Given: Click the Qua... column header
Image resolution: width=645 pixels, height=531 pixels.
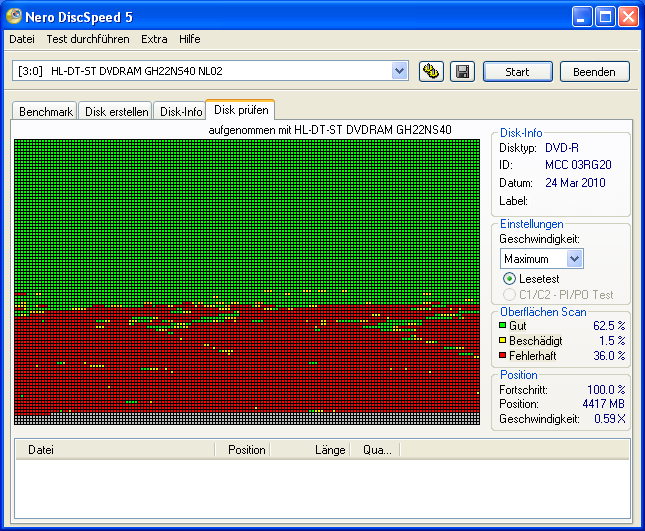Looking at the screenshot, I should click(375, 450).
